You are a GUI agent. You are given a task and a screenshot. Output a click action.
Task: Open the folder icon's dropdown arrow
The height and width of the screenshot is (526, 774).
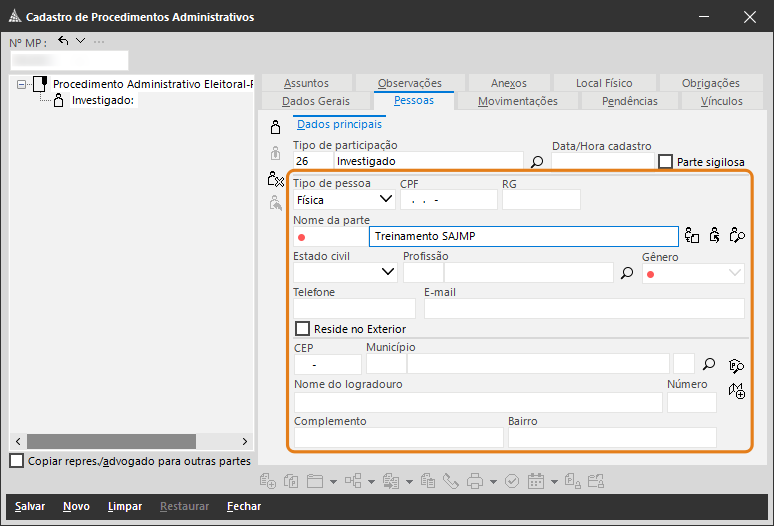pyautogui.click(x=333, y=482)
